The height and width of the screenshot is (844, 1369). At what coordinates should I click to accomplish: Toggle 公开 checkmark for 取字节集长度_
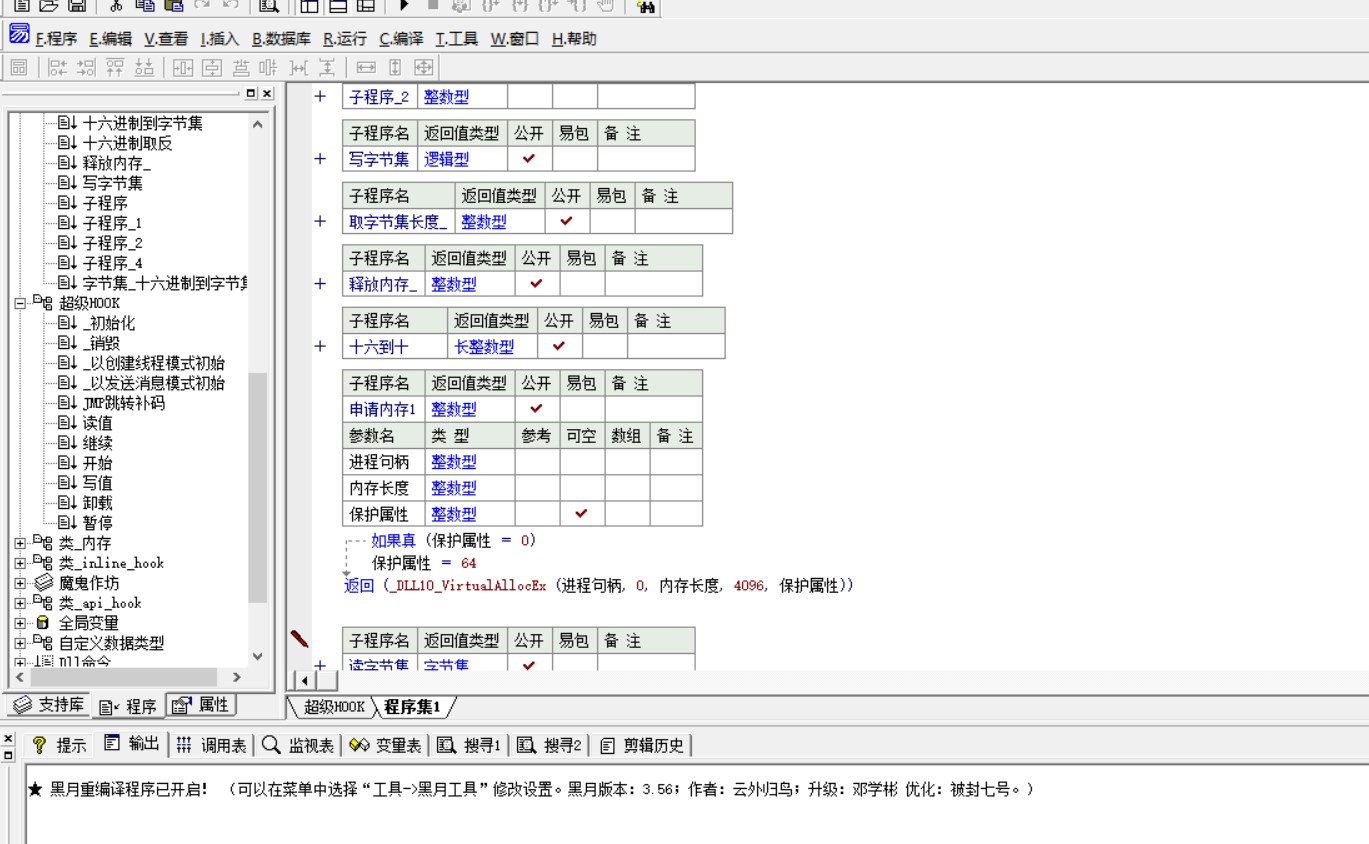(x=566, y=221)
